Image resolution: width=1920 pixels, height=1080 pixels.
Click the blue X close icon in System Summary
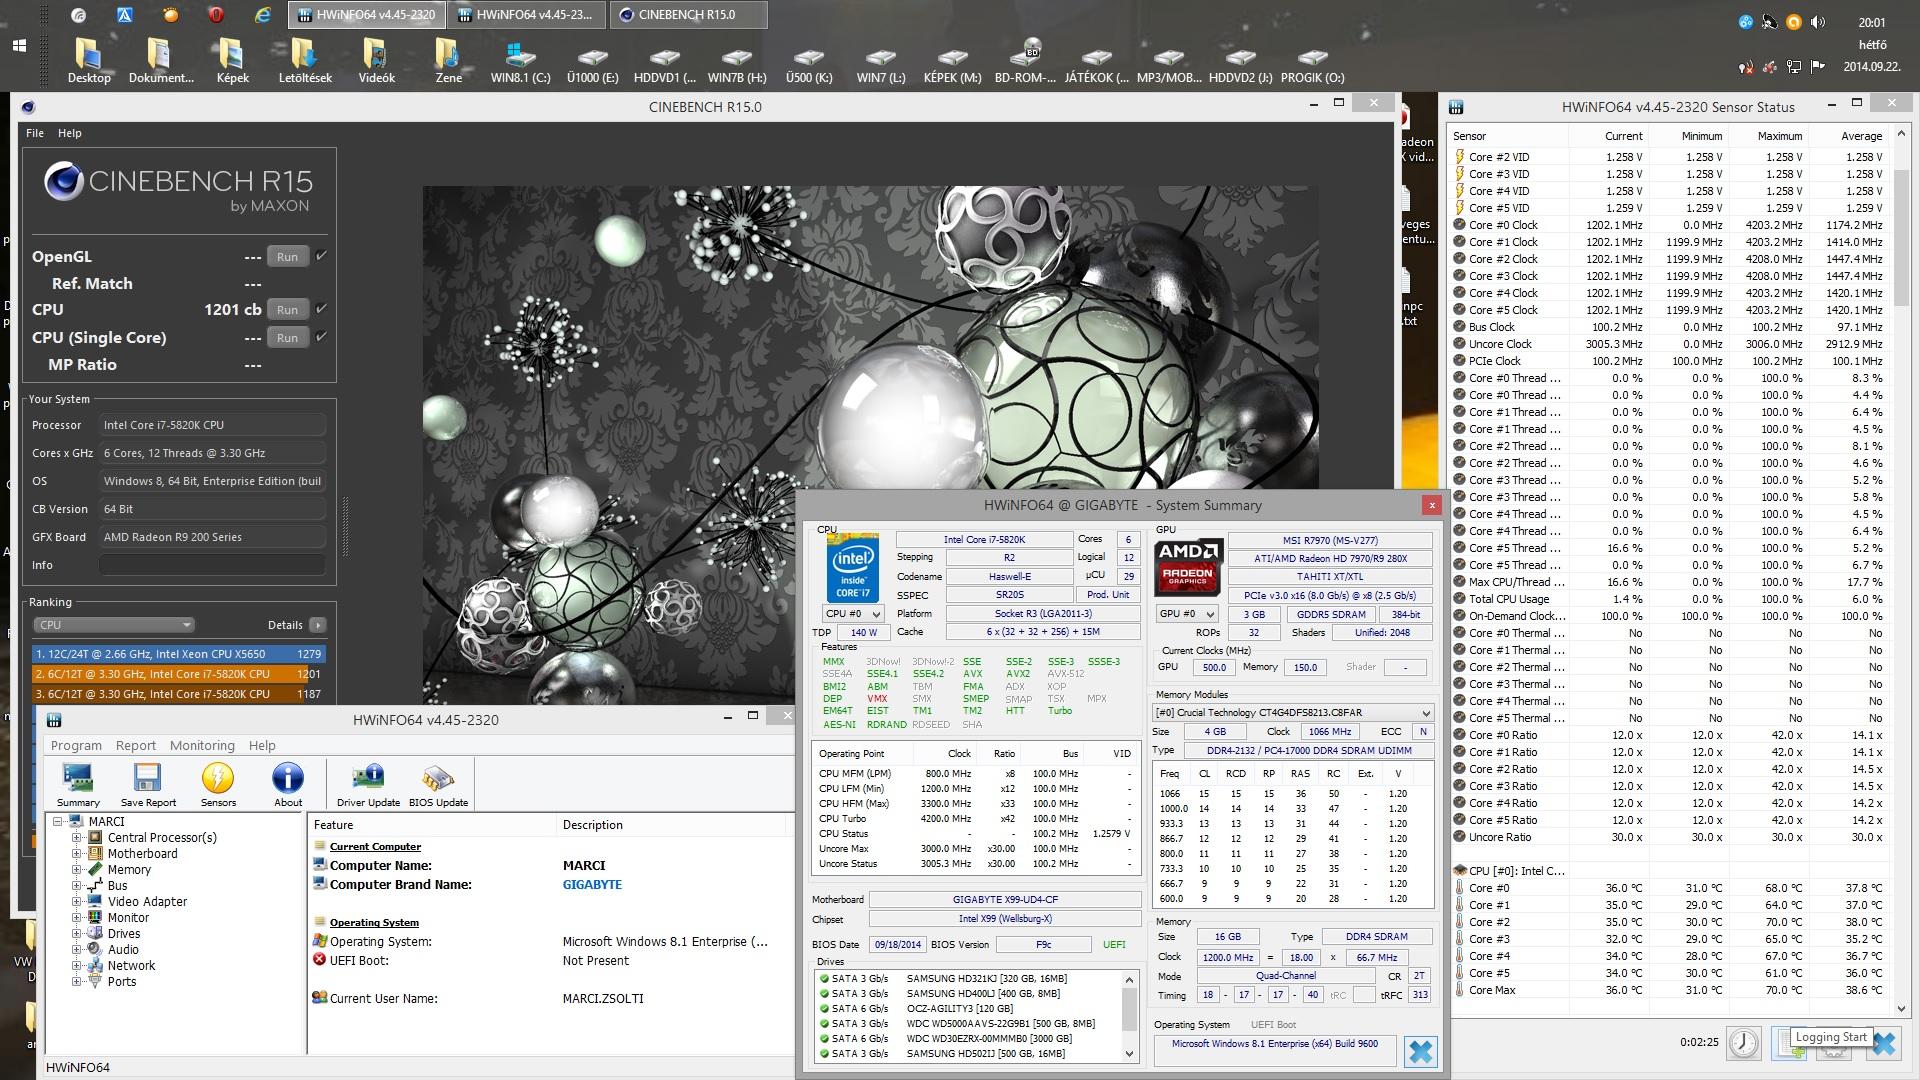coord(1420,1051)
